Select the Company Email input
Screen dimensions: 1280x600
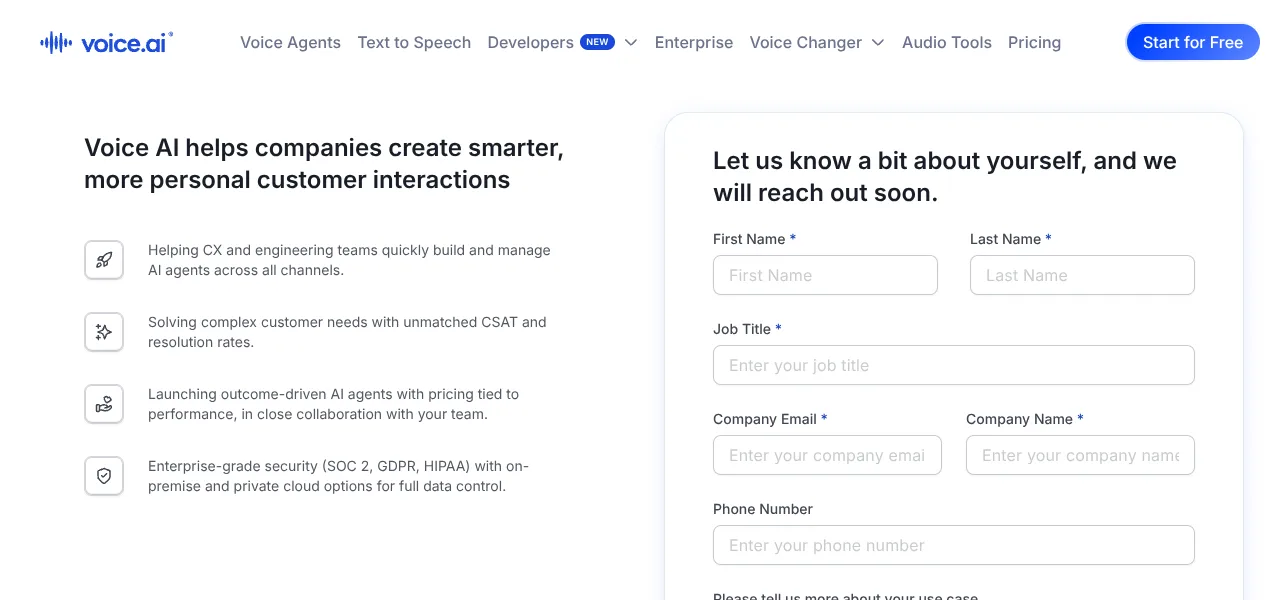827,455
